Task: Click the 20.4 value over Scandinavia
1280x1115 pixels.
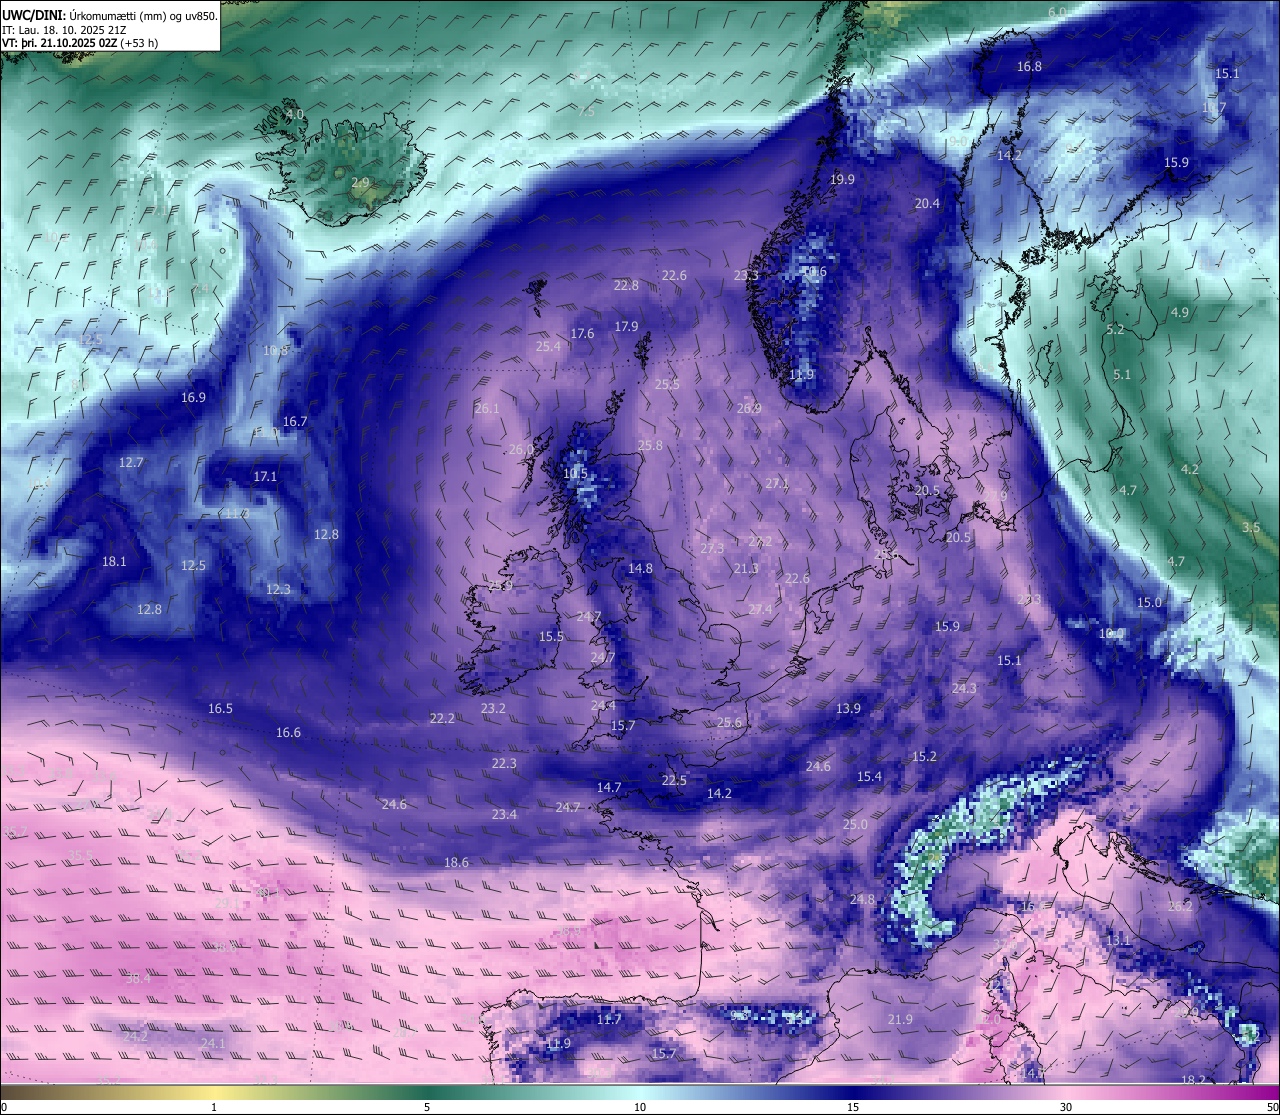Action: [x=927, y=203]
